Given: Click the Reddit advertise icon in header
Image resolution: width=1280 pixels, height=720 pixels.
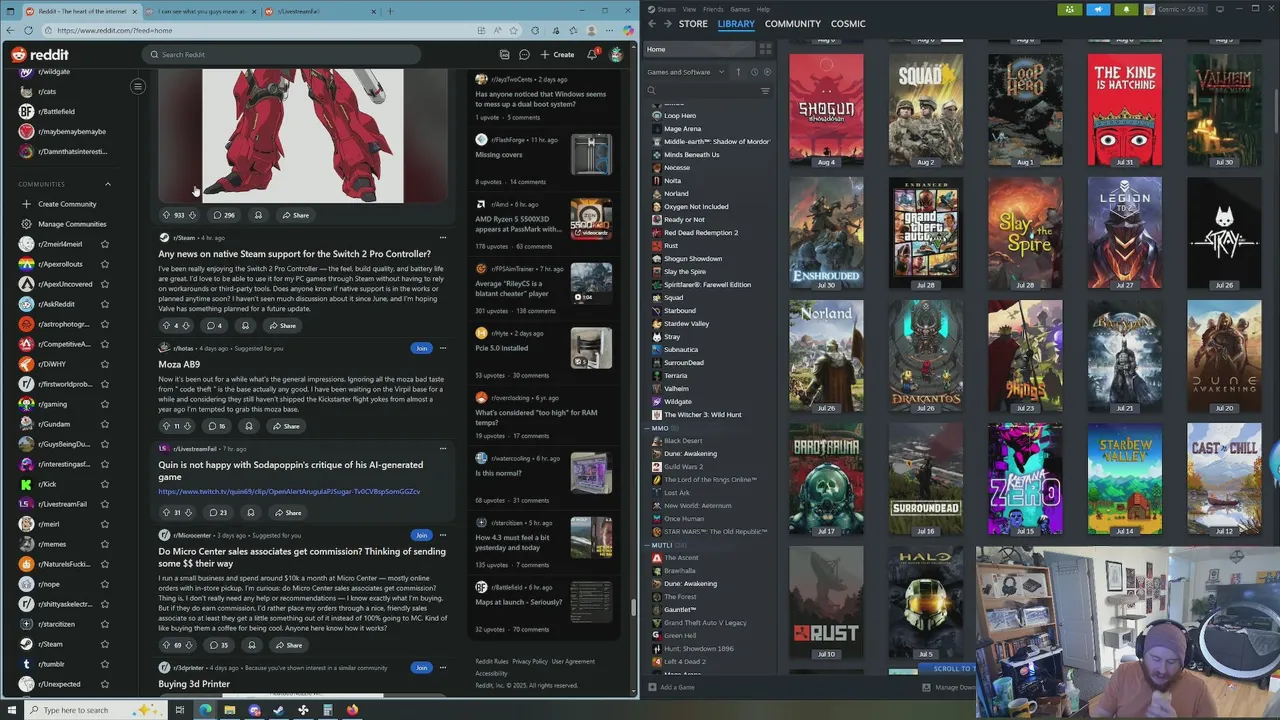Looking at the screenshot, I should click(504, 55).
